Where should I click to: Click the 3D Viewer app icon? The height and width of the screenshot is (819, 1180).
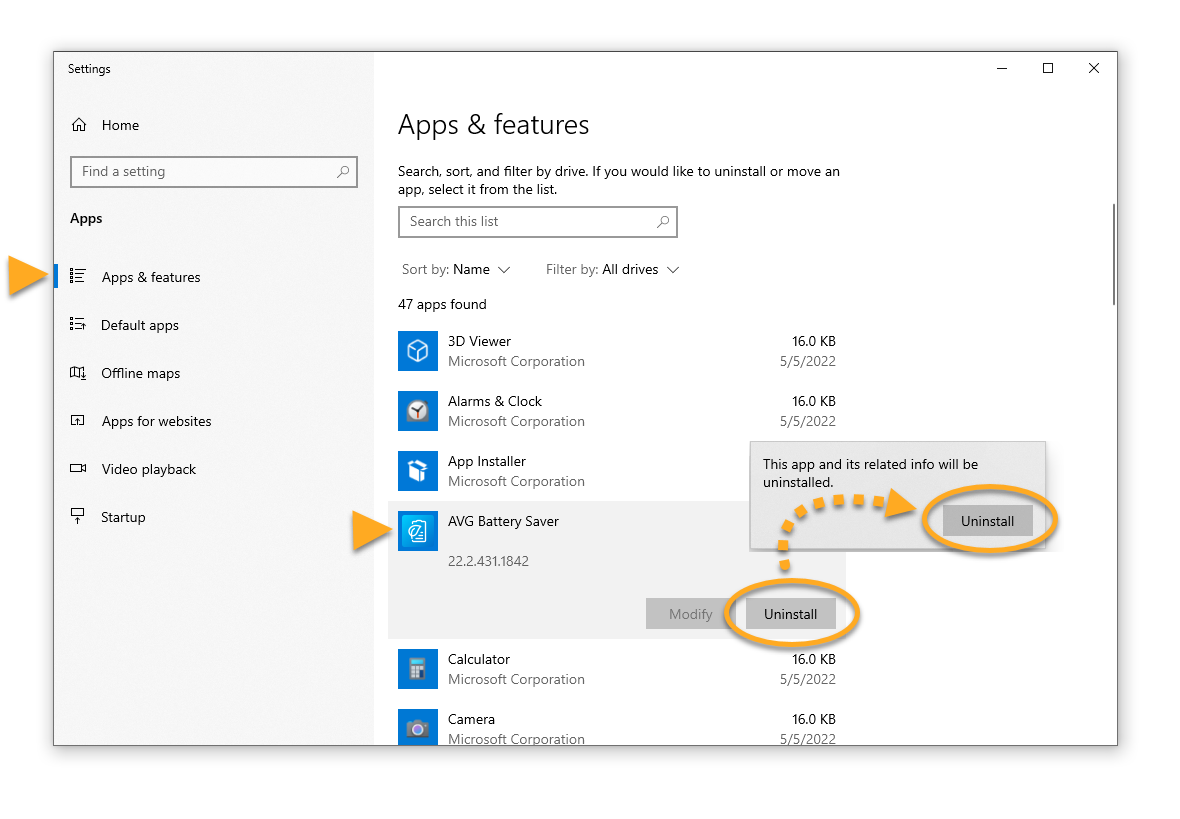point(418,351)
